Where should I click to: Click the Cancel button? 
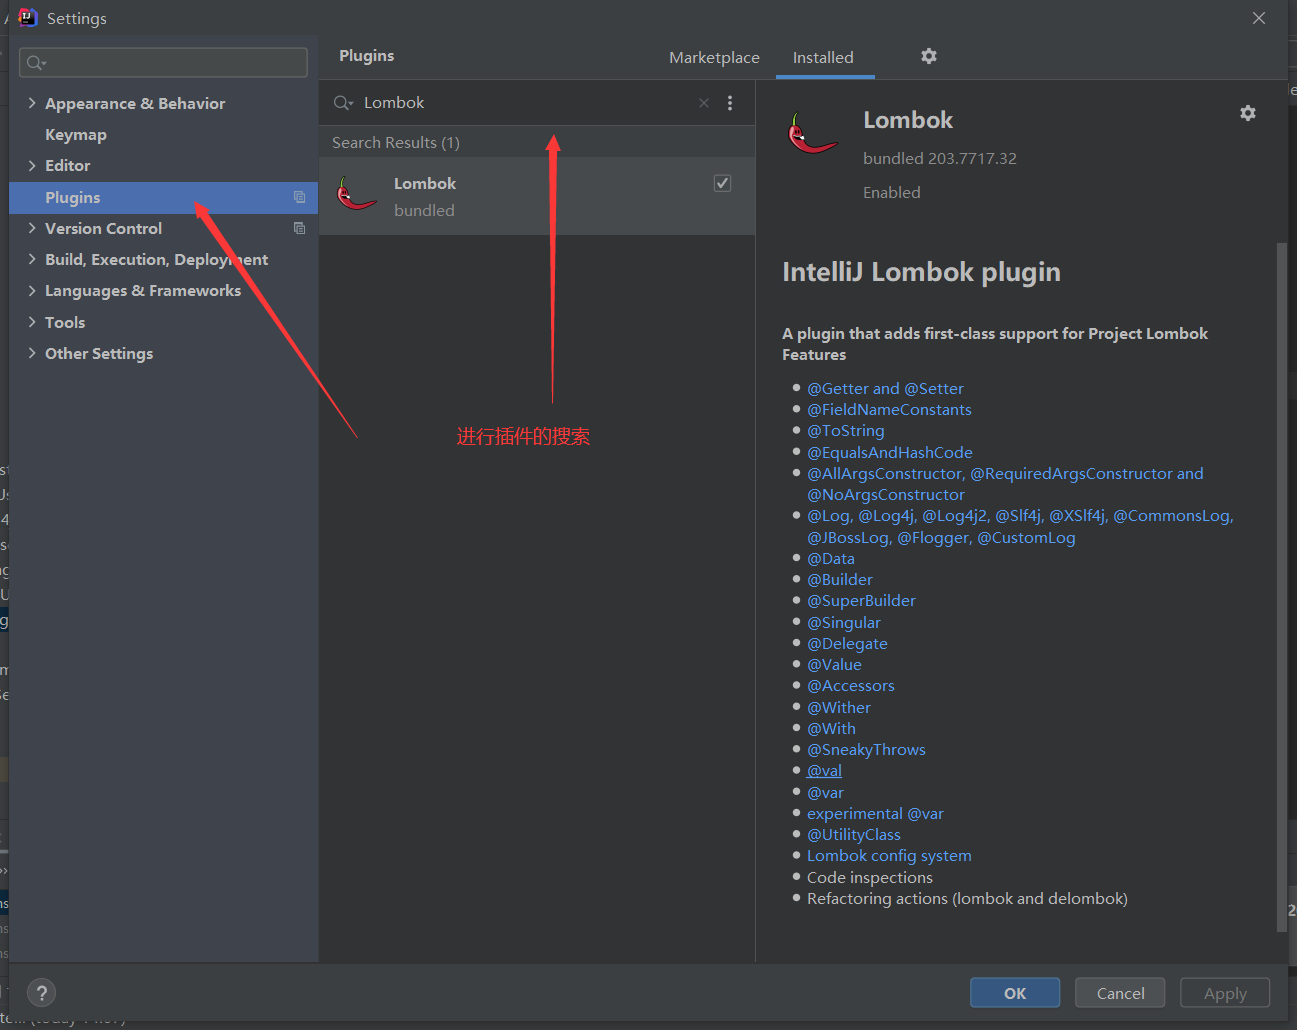click(x=1120, y=993)
